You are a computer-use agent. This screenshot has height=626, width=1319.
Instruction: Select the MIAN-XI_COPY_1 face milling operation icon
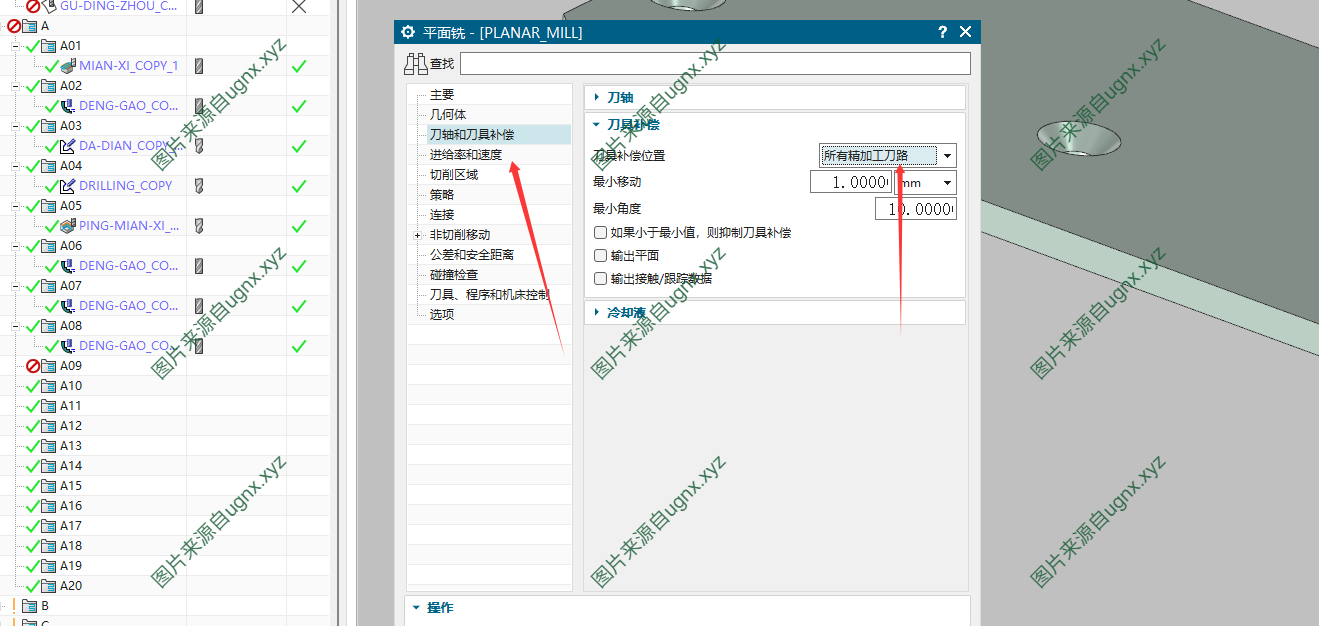tap(68, 65)
